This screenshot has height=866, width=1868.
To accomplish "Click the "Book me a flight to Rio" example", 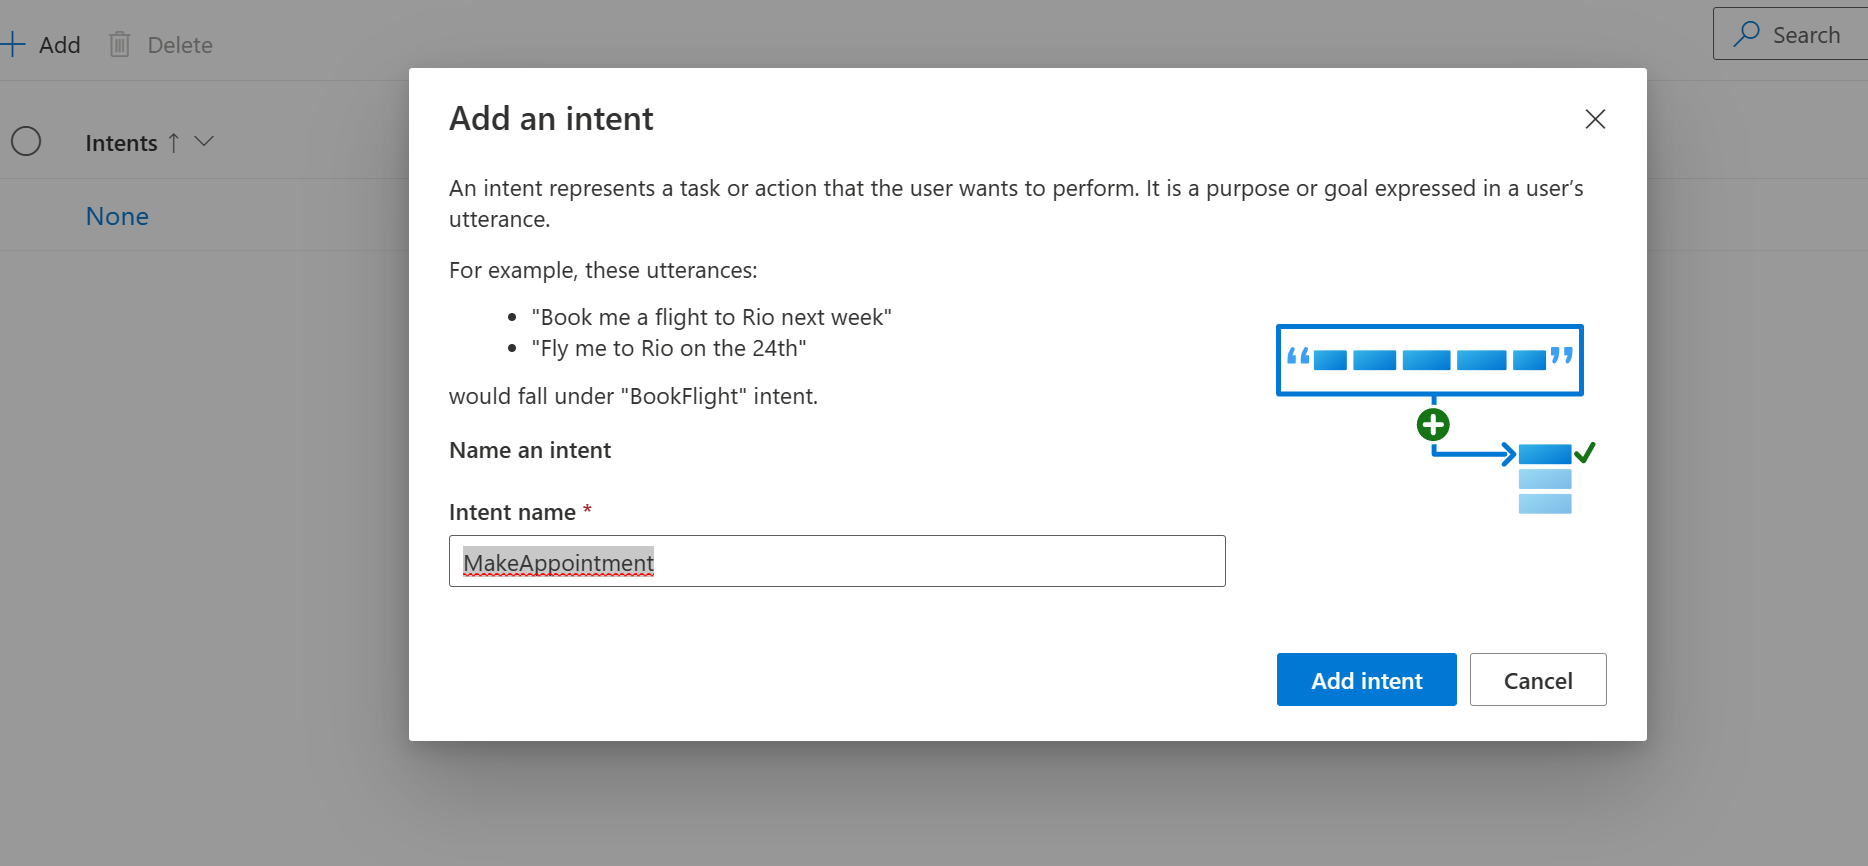I will click(x=711, y=317).
